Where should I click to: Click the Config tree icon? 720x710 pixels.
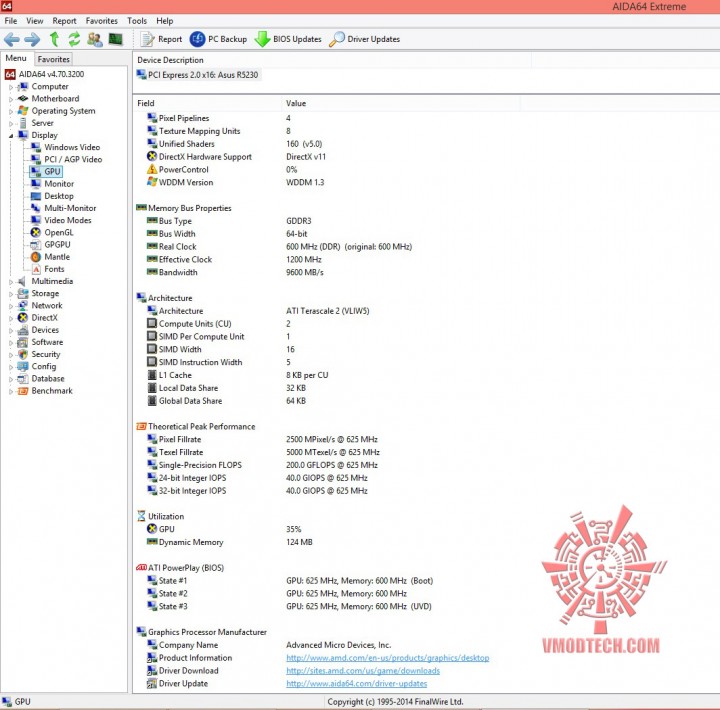click(23, 366)
